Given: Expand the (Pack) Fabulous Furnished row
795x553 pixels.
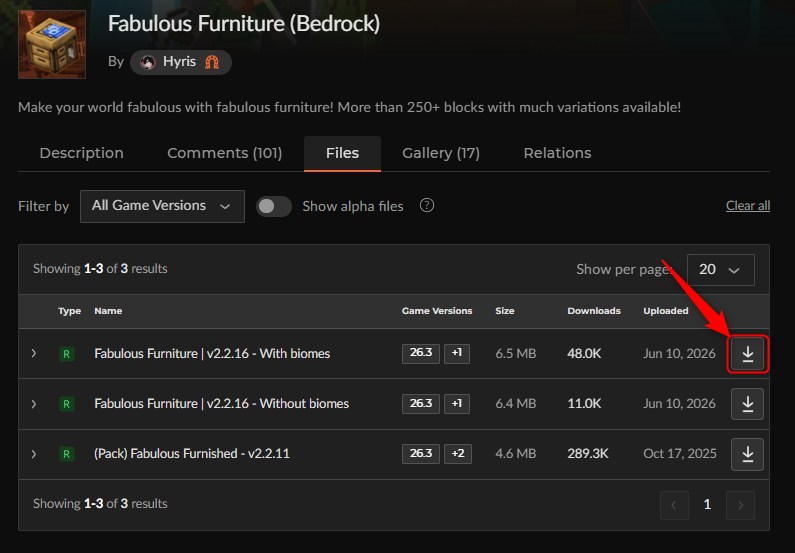Looking at the screenshot, I should tap(34, 454).
